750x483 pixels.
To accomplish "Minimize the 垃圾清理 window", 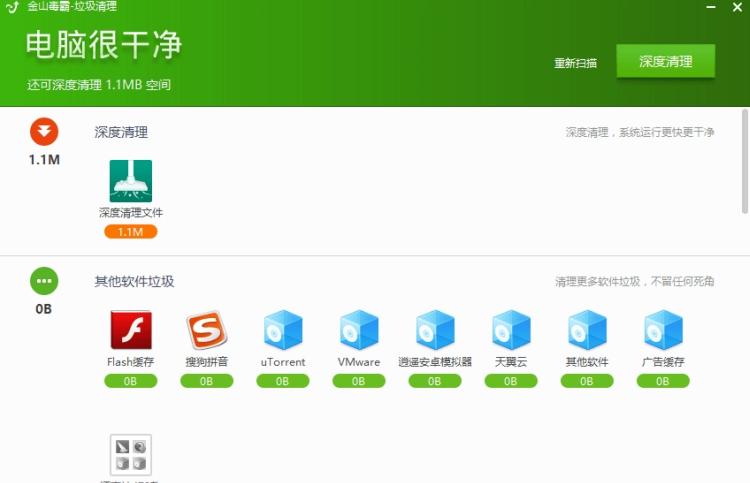I will [x=711, y=7].
